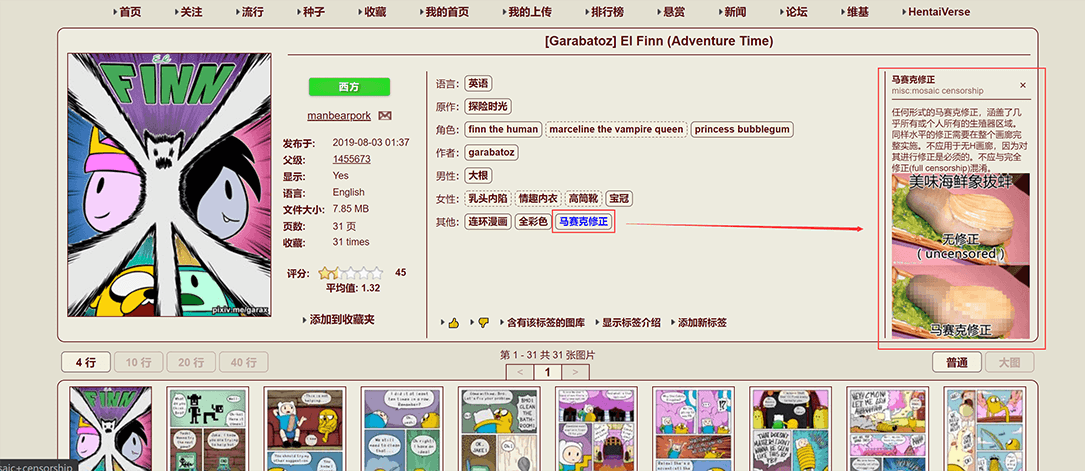Open the 维基 navigation item
Viewport: 1085px width, 471px height.
pyautogui.click(x=857, y=12)
